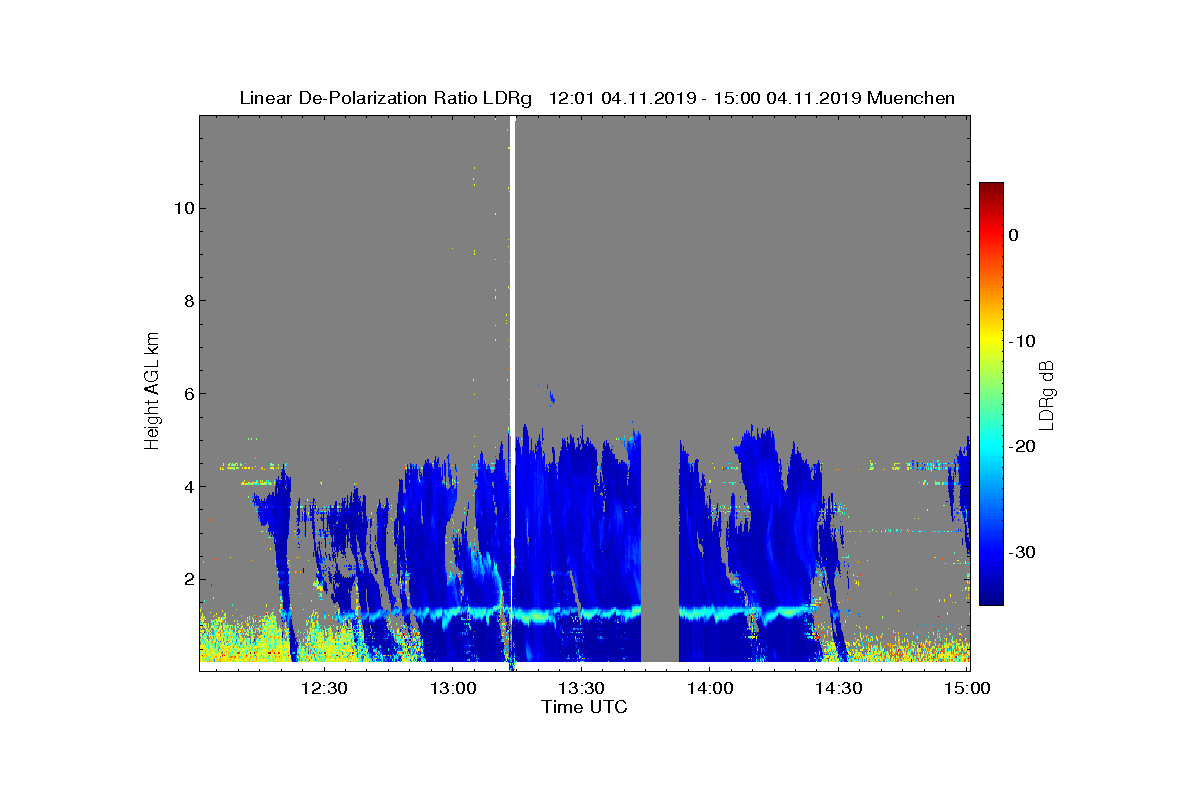Click the colorbar tick label -20

[x=1021, y=447]
